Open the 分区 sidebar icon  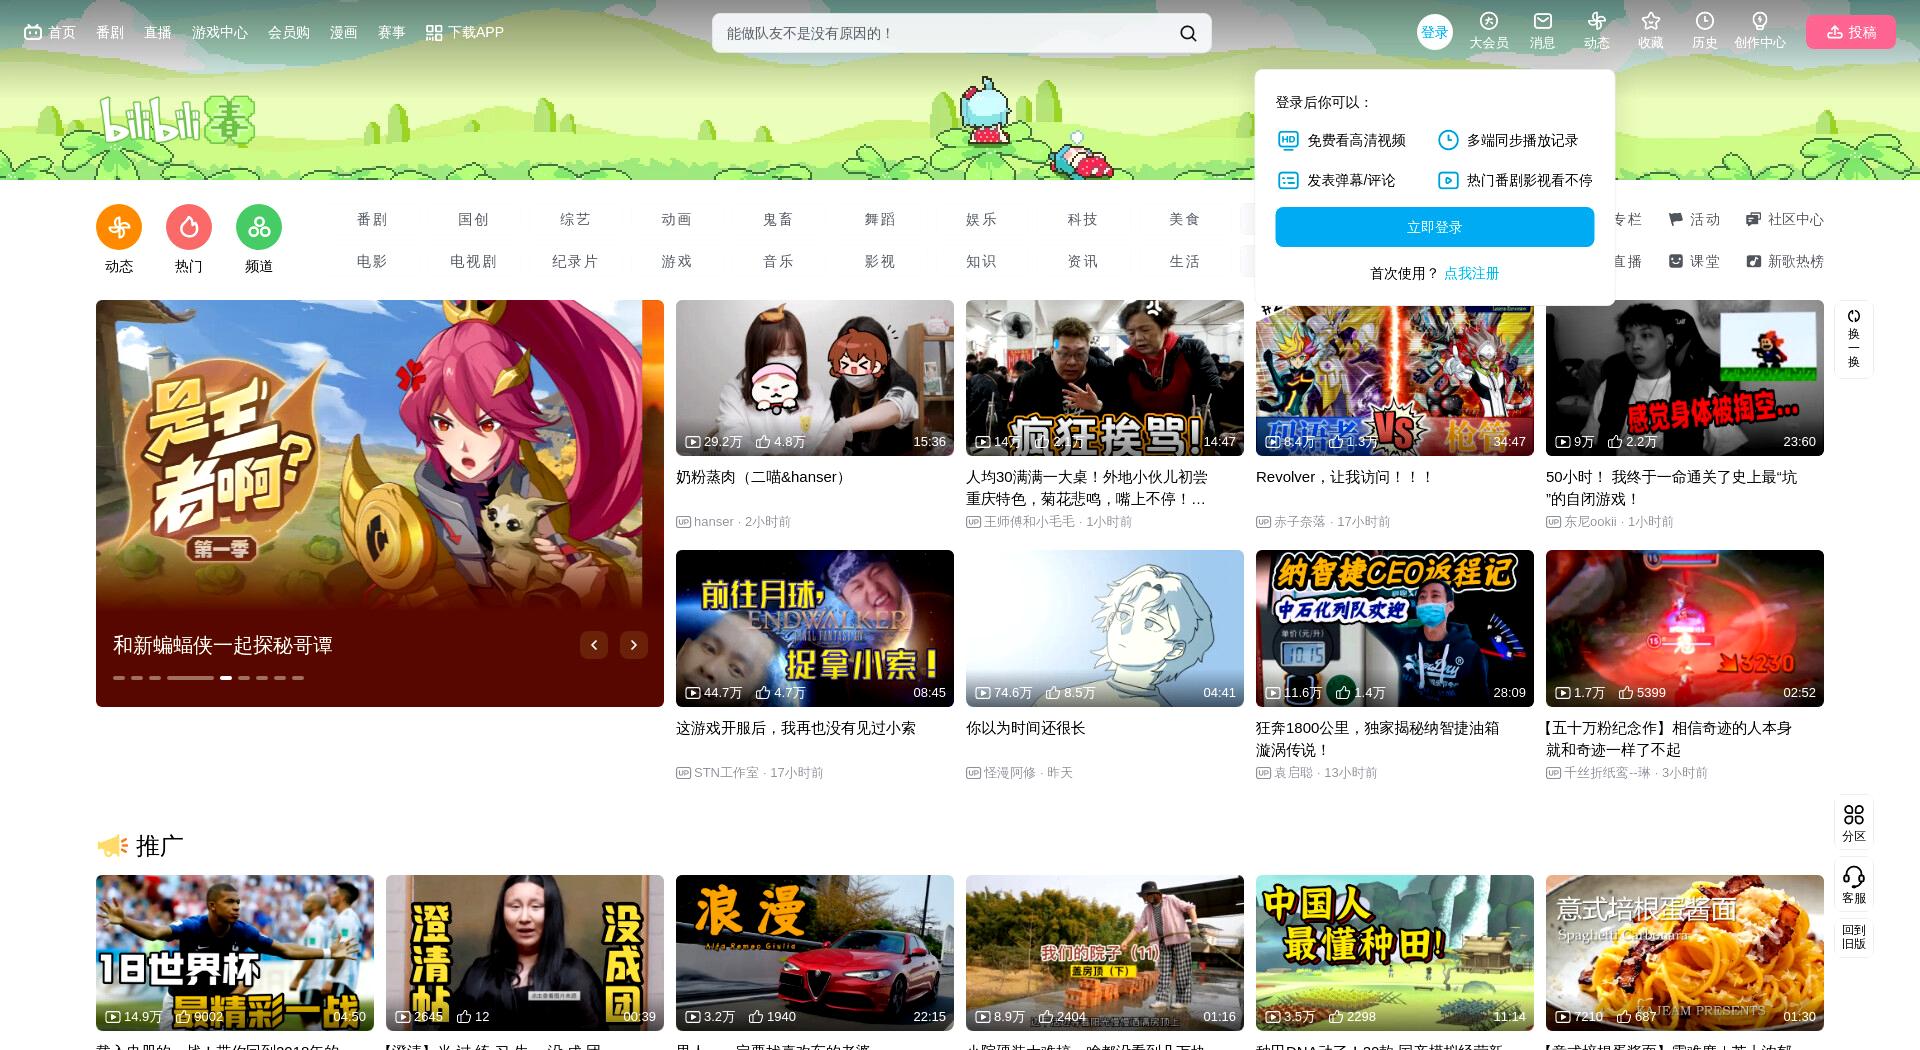[1853, 814]
